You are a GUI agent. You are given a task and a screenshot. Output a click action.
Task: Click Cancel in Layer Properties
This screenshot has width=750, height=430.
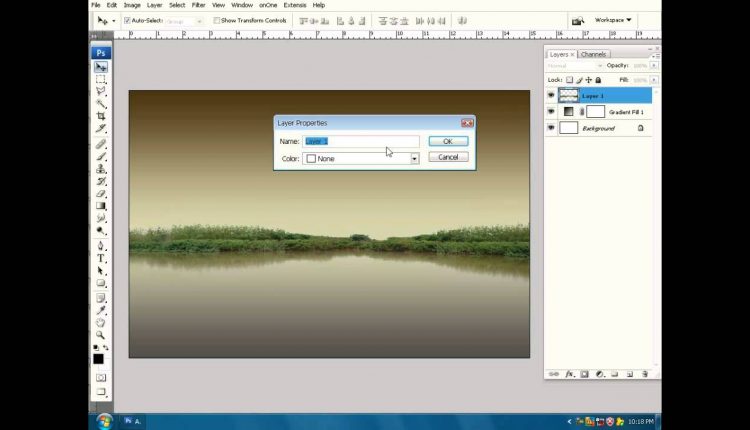coord(448,157)
